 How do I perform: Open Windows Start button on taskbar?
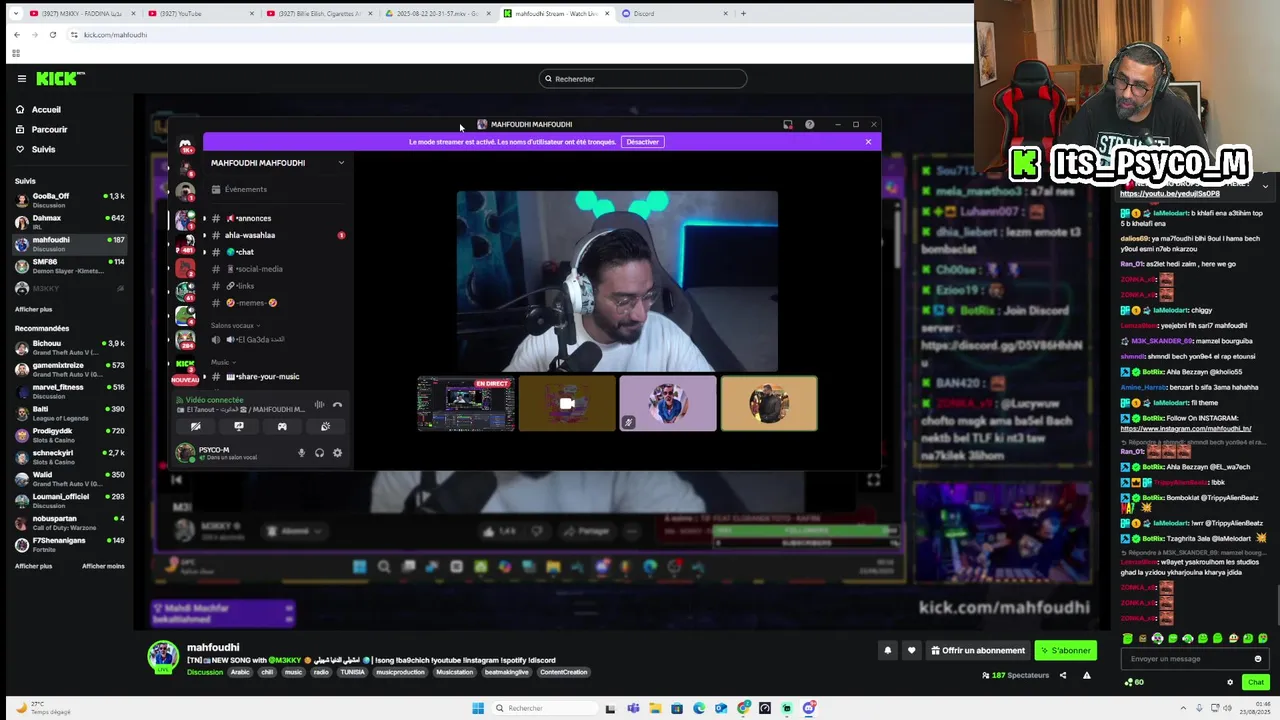pyautogui.click(x=478, y=708)
